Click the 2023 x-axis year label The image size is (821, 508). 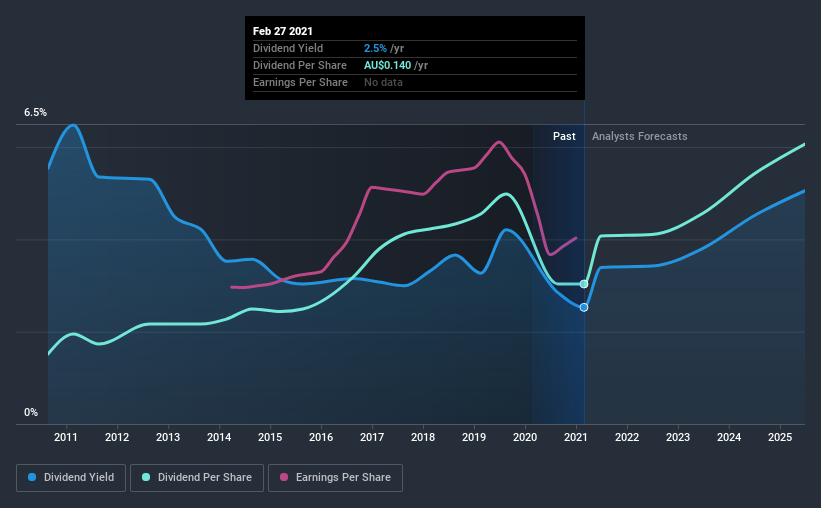(x=678, y=437)
